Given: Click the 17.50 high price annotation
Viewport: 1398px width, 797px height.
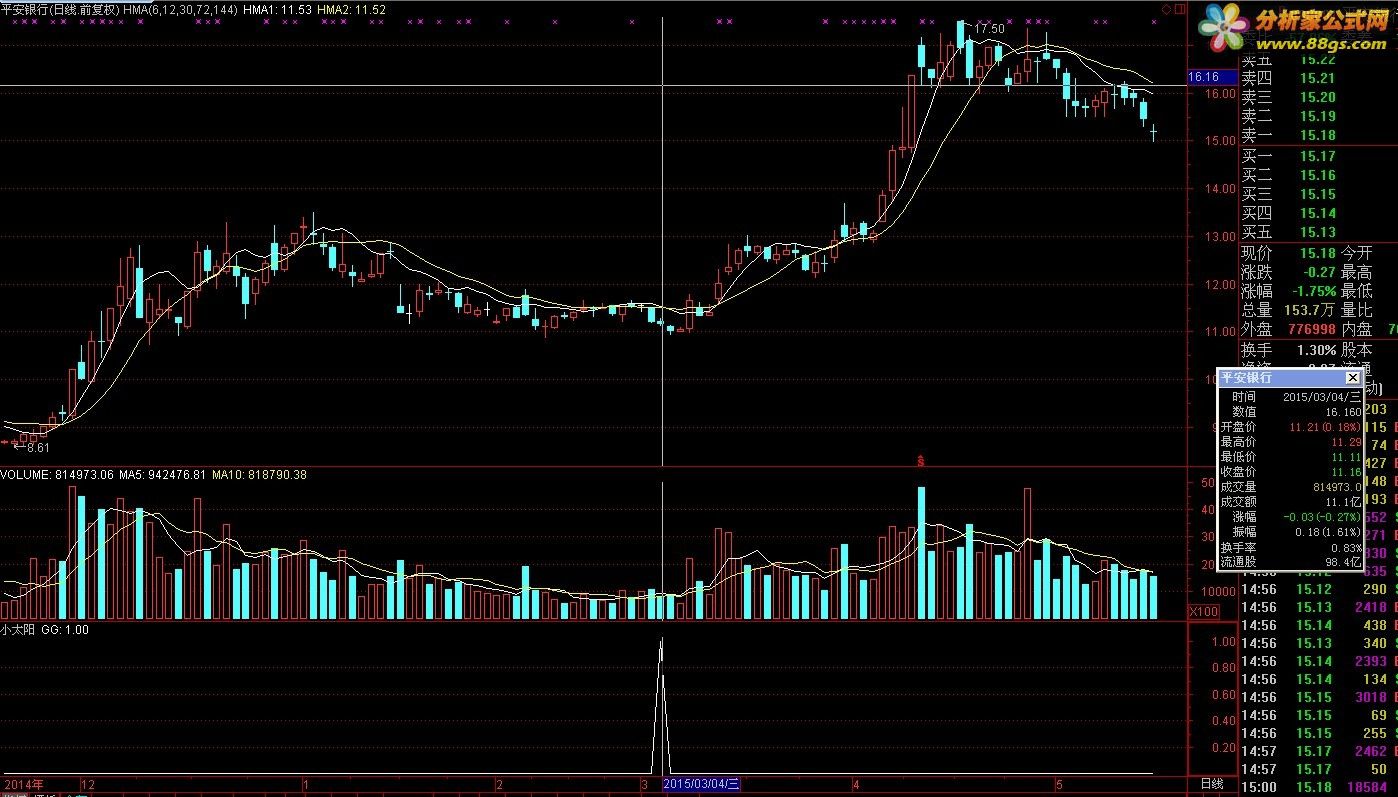Looking at the screenshot, I should click(989, 29).
